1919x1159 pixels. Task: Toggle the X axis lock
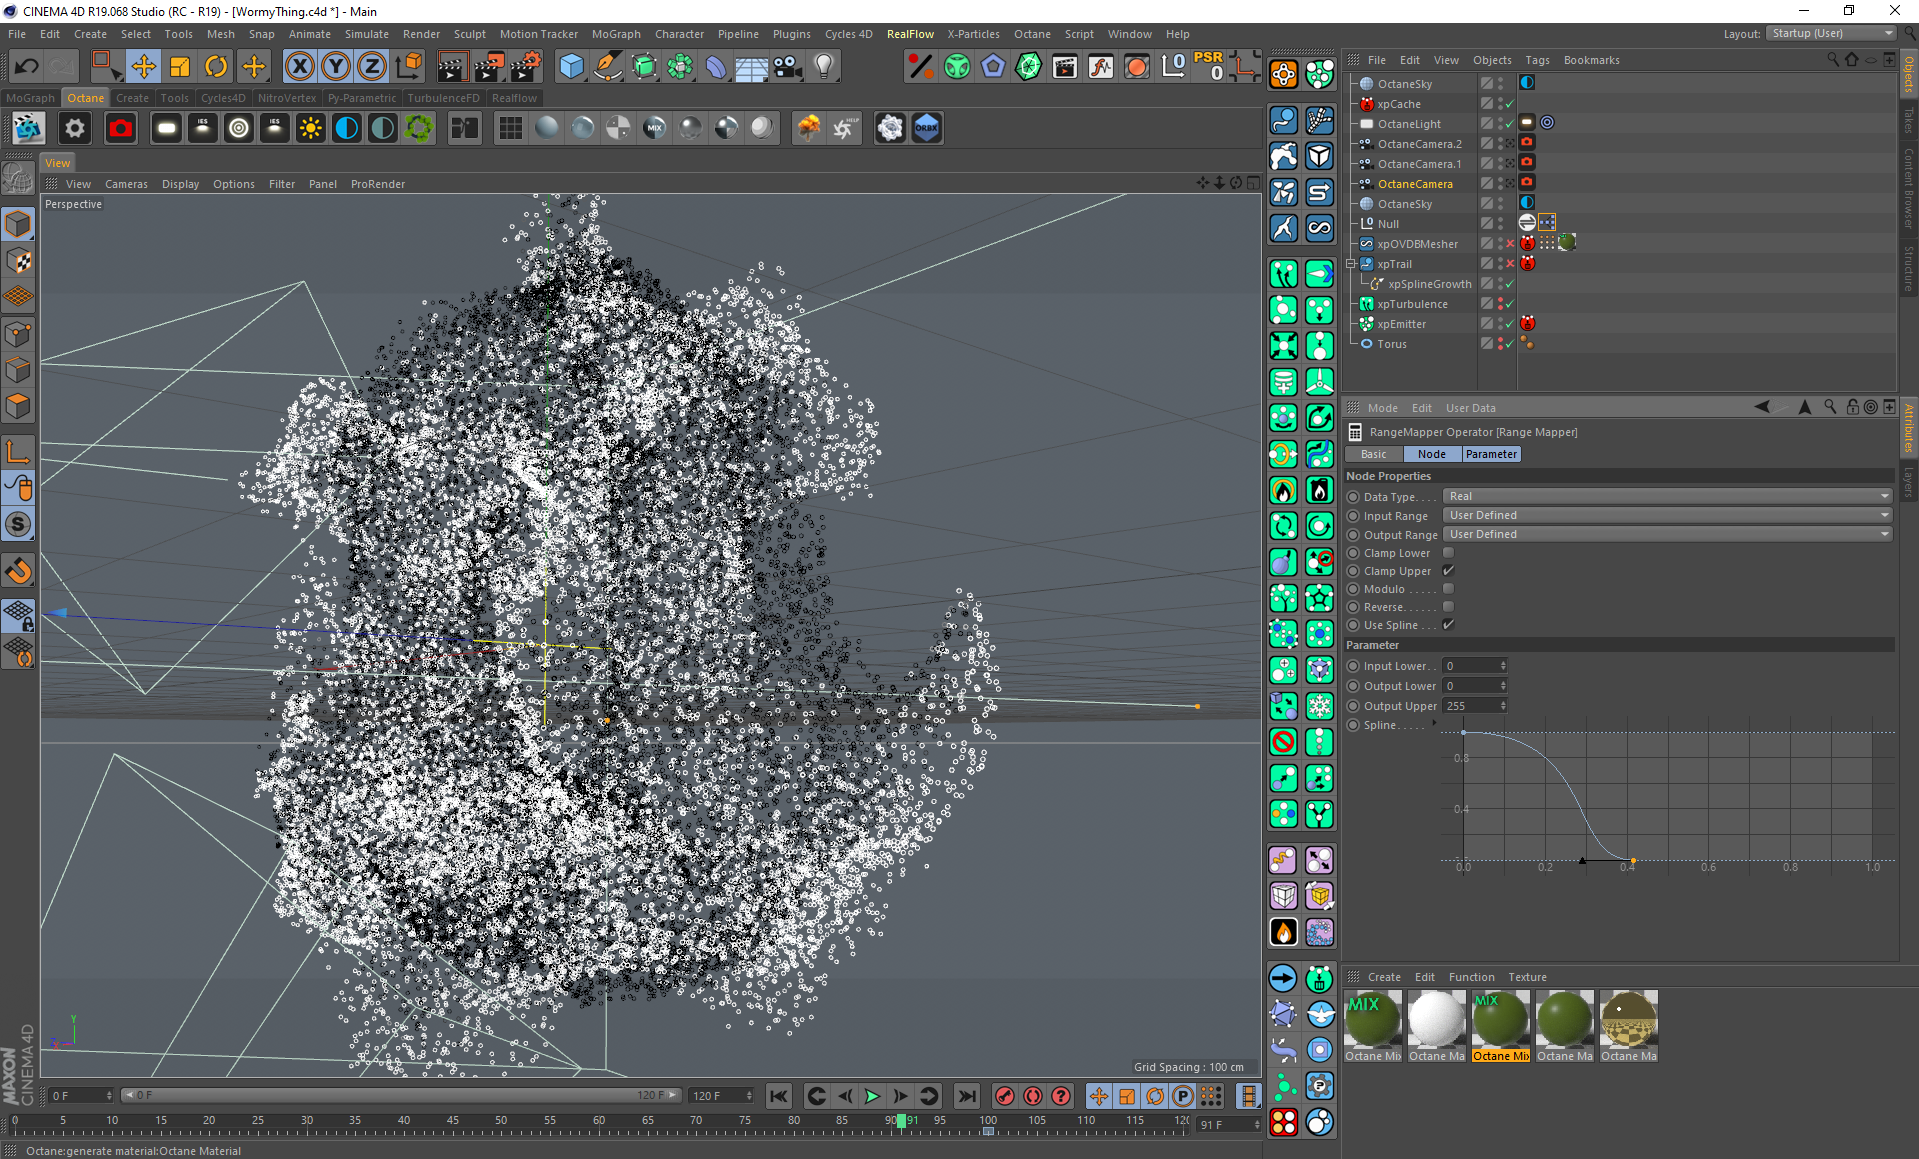point(299,67)
